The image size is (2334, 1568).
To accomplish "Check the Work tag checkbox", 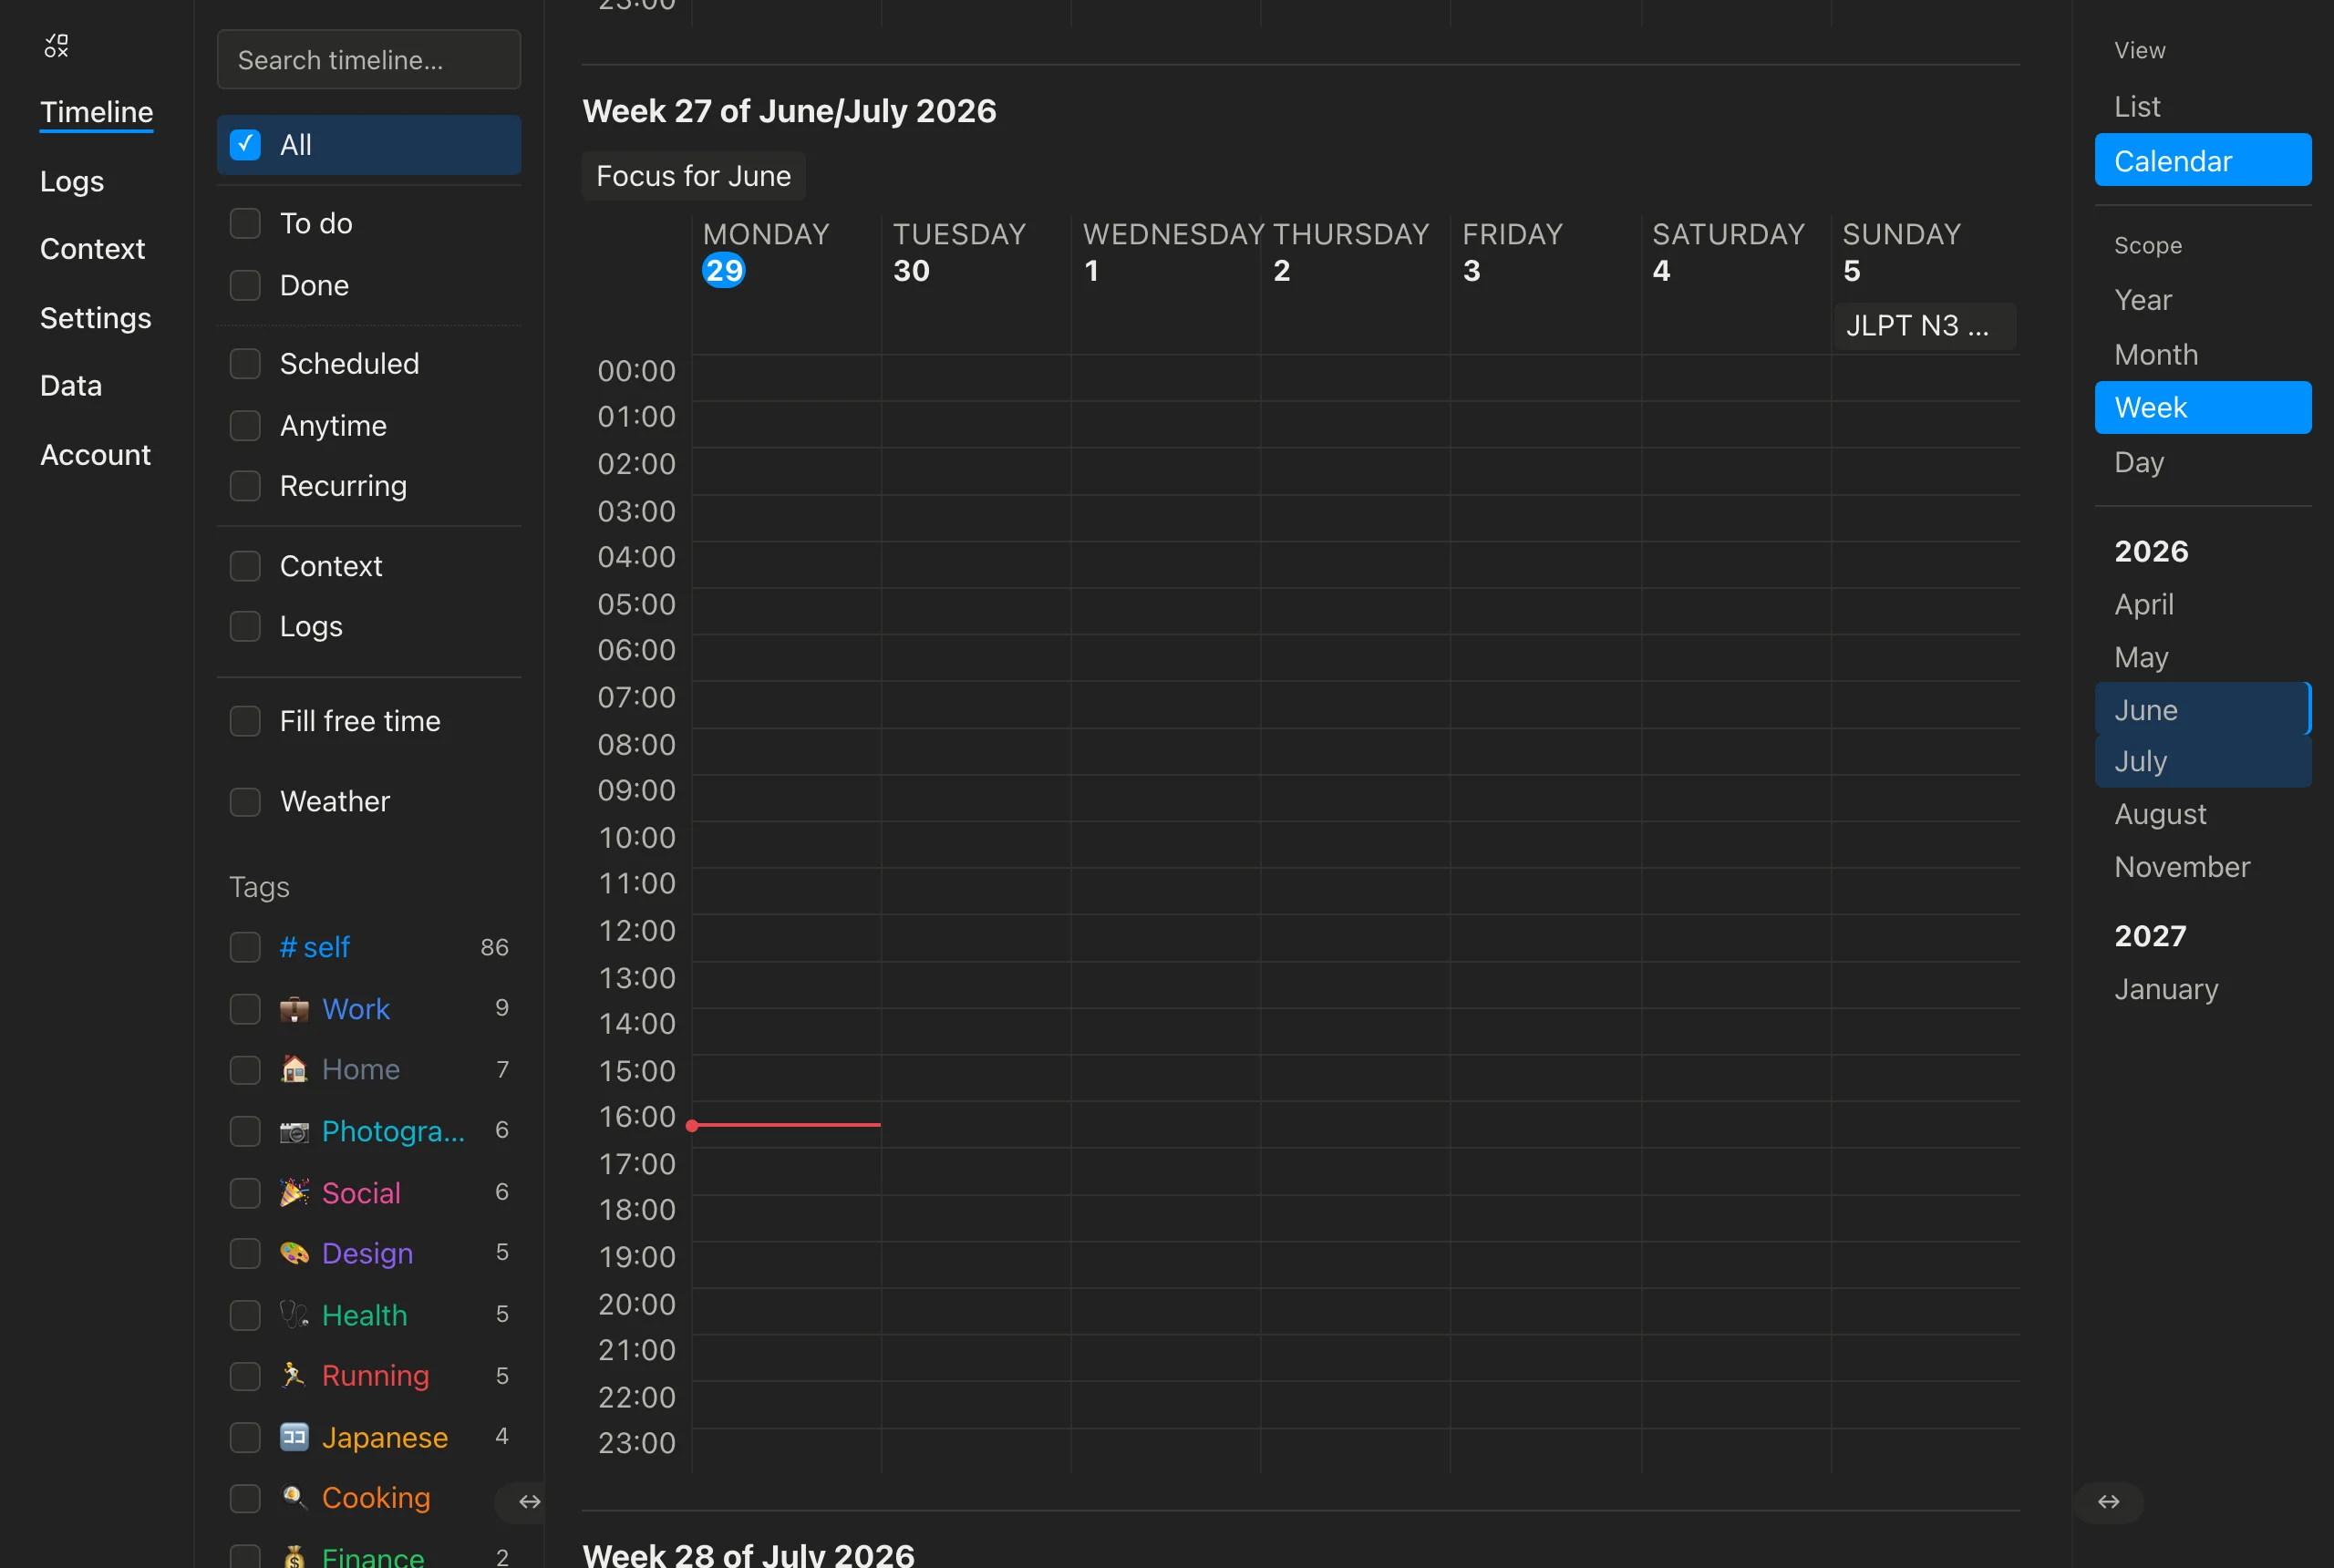I will pyautogui.click(x=245, y=1009).
